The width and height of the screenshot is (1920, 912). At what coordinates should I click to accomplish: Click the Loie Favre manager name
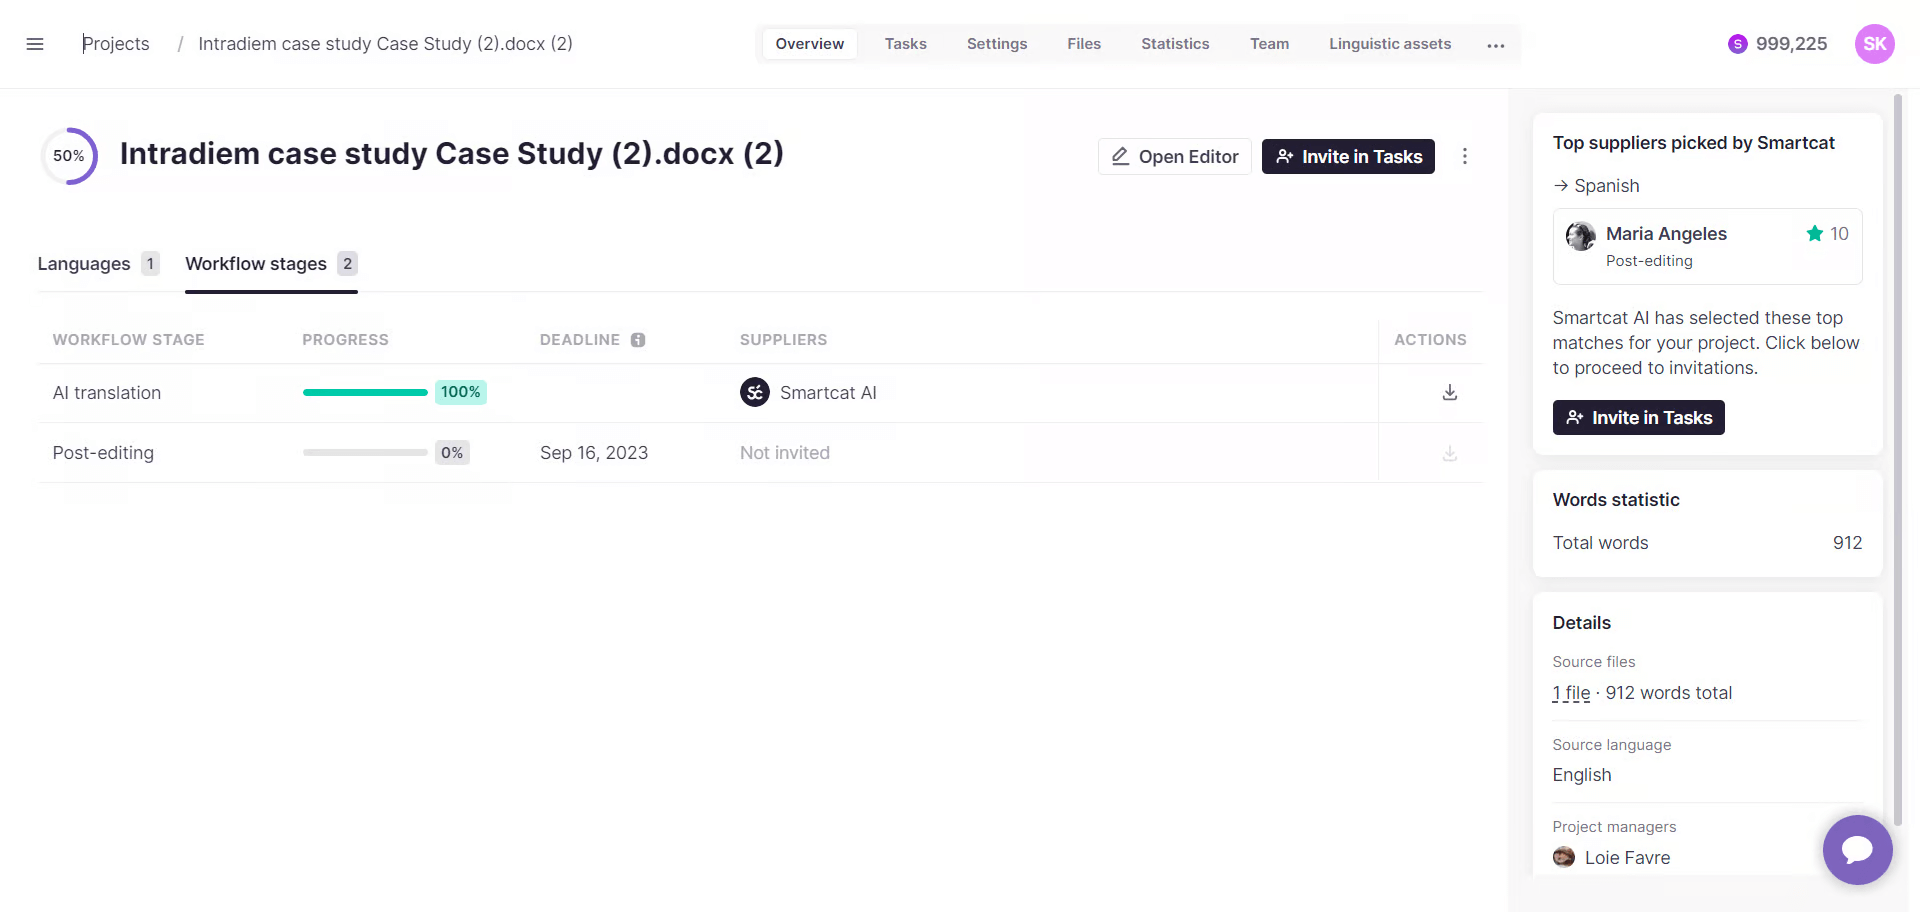[x=1627, y=858]
